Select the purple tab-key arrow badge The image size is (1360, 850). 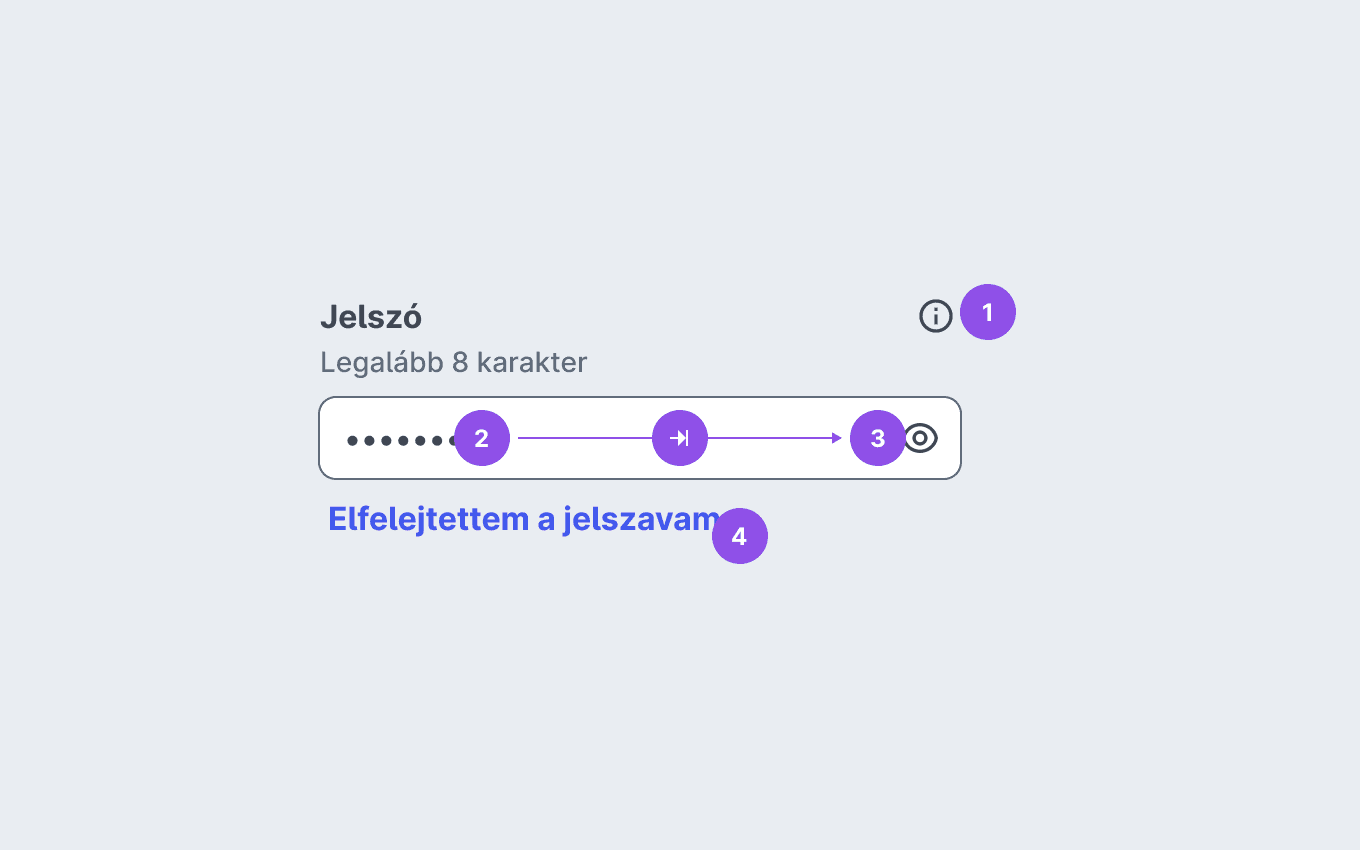click(680, 438)
